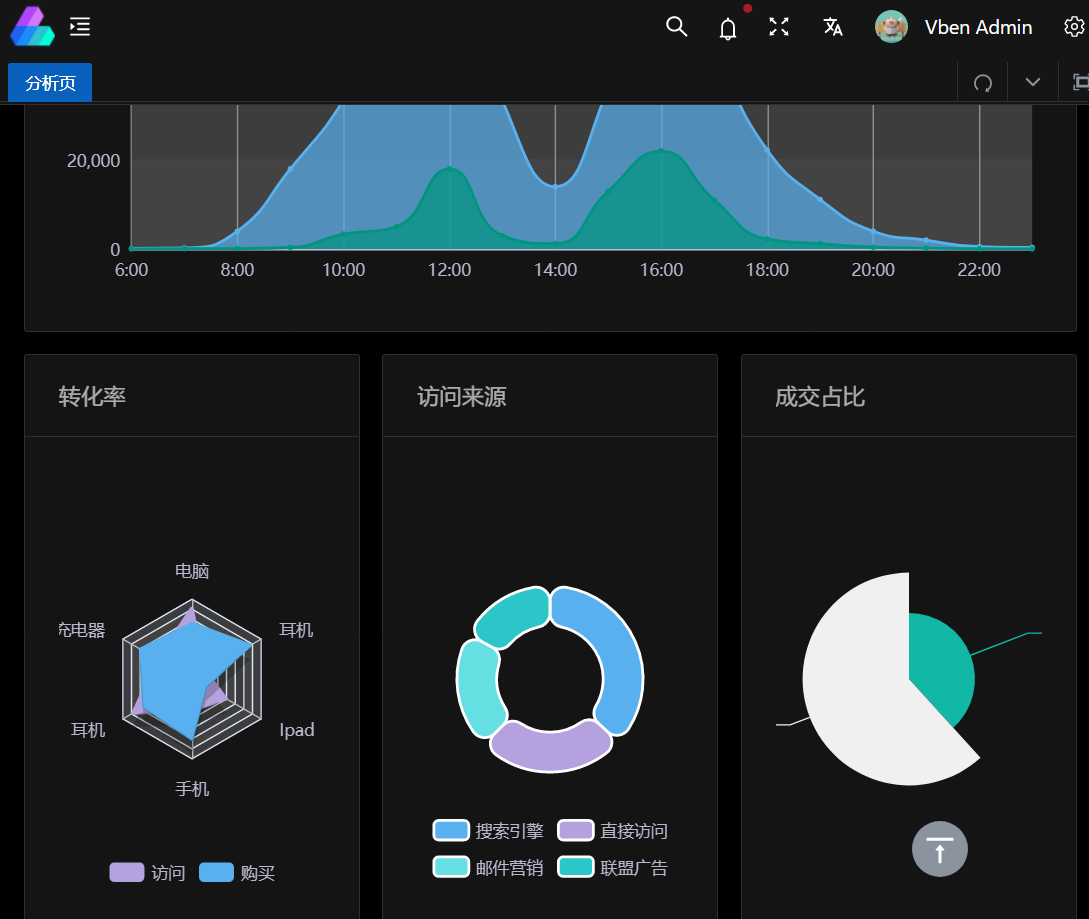Open the language switcher
The height and width of the screenshot is (919, 1089).
click(x=833, y=28)
